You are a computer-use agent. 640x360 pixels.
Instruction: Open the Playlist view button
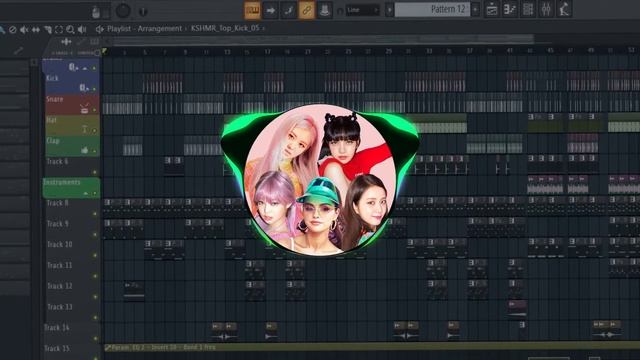point(492,10)
